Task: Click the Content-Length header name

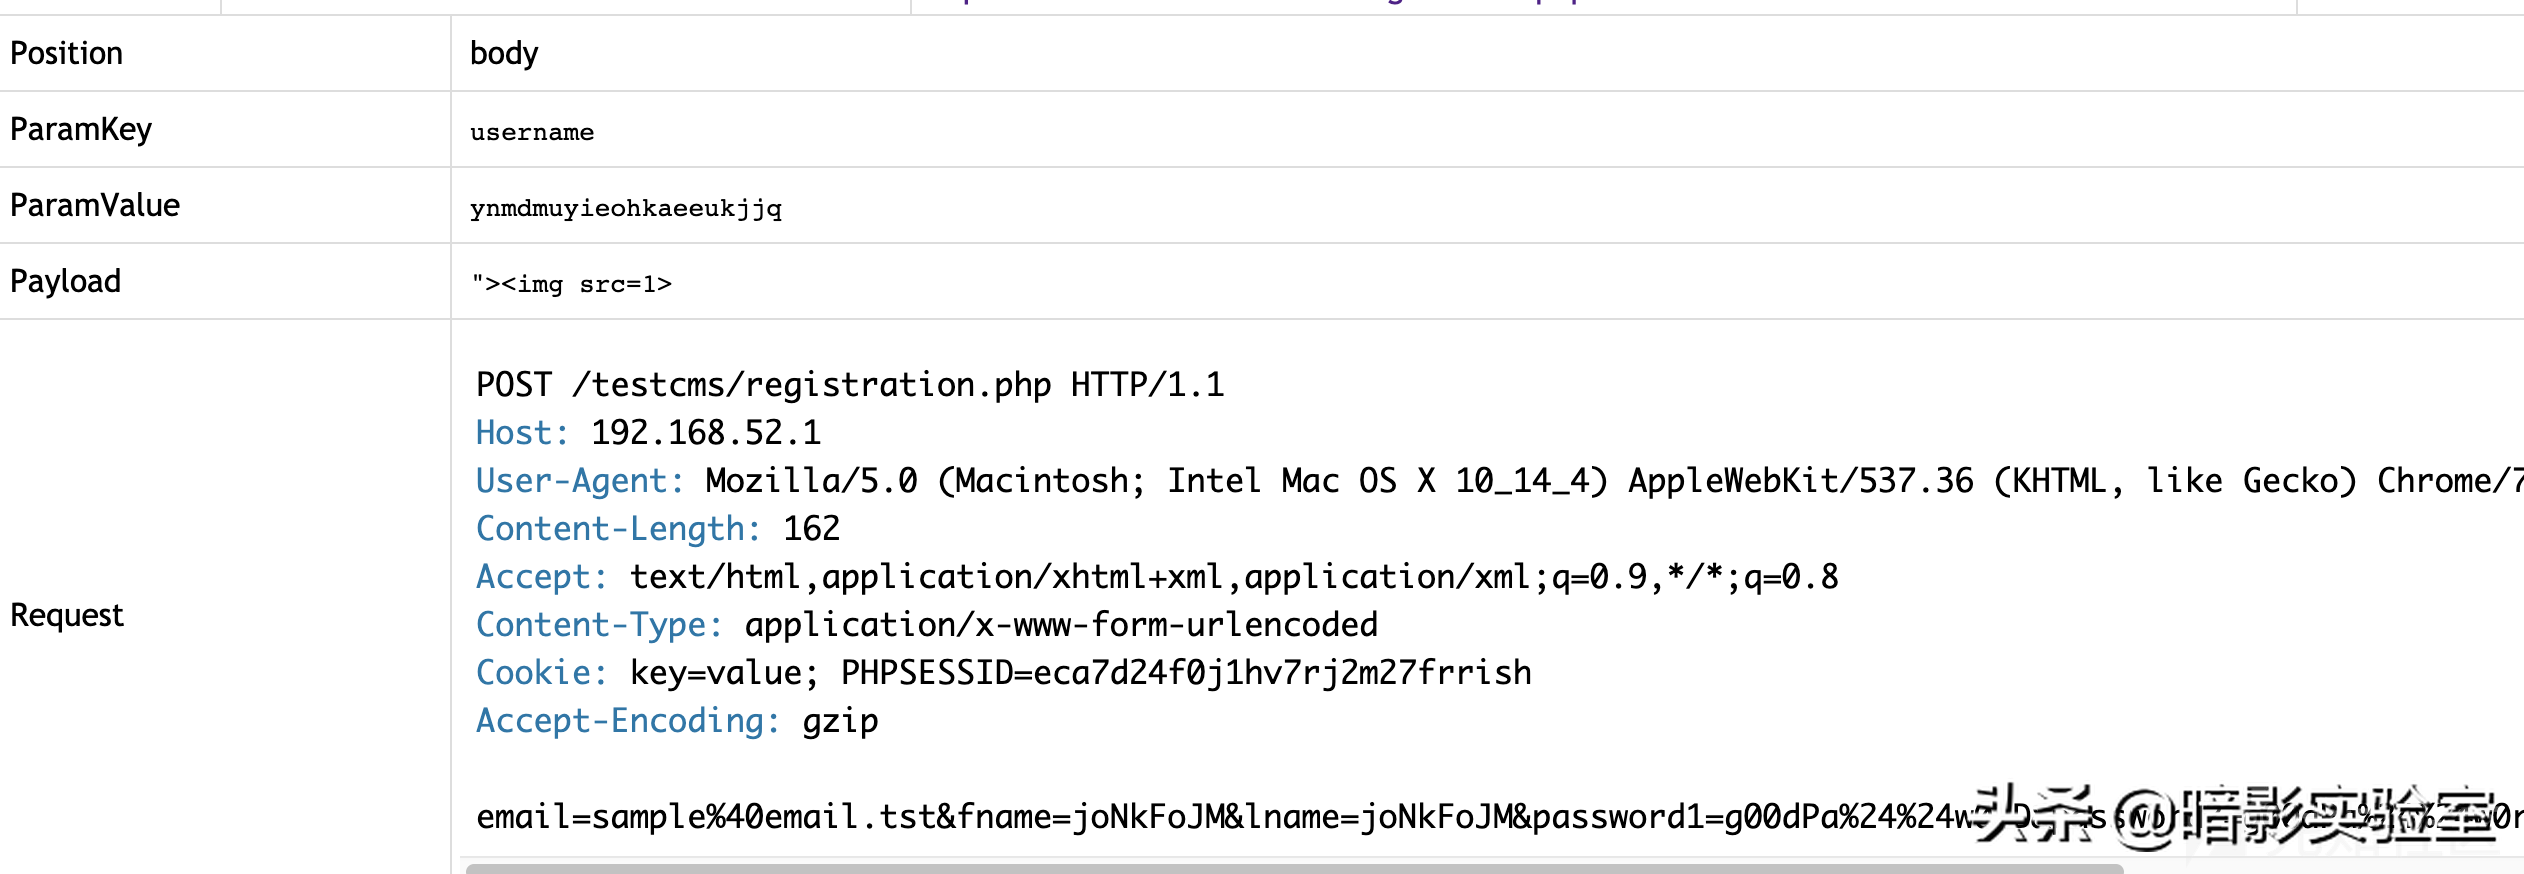Action: pos(618,529)
